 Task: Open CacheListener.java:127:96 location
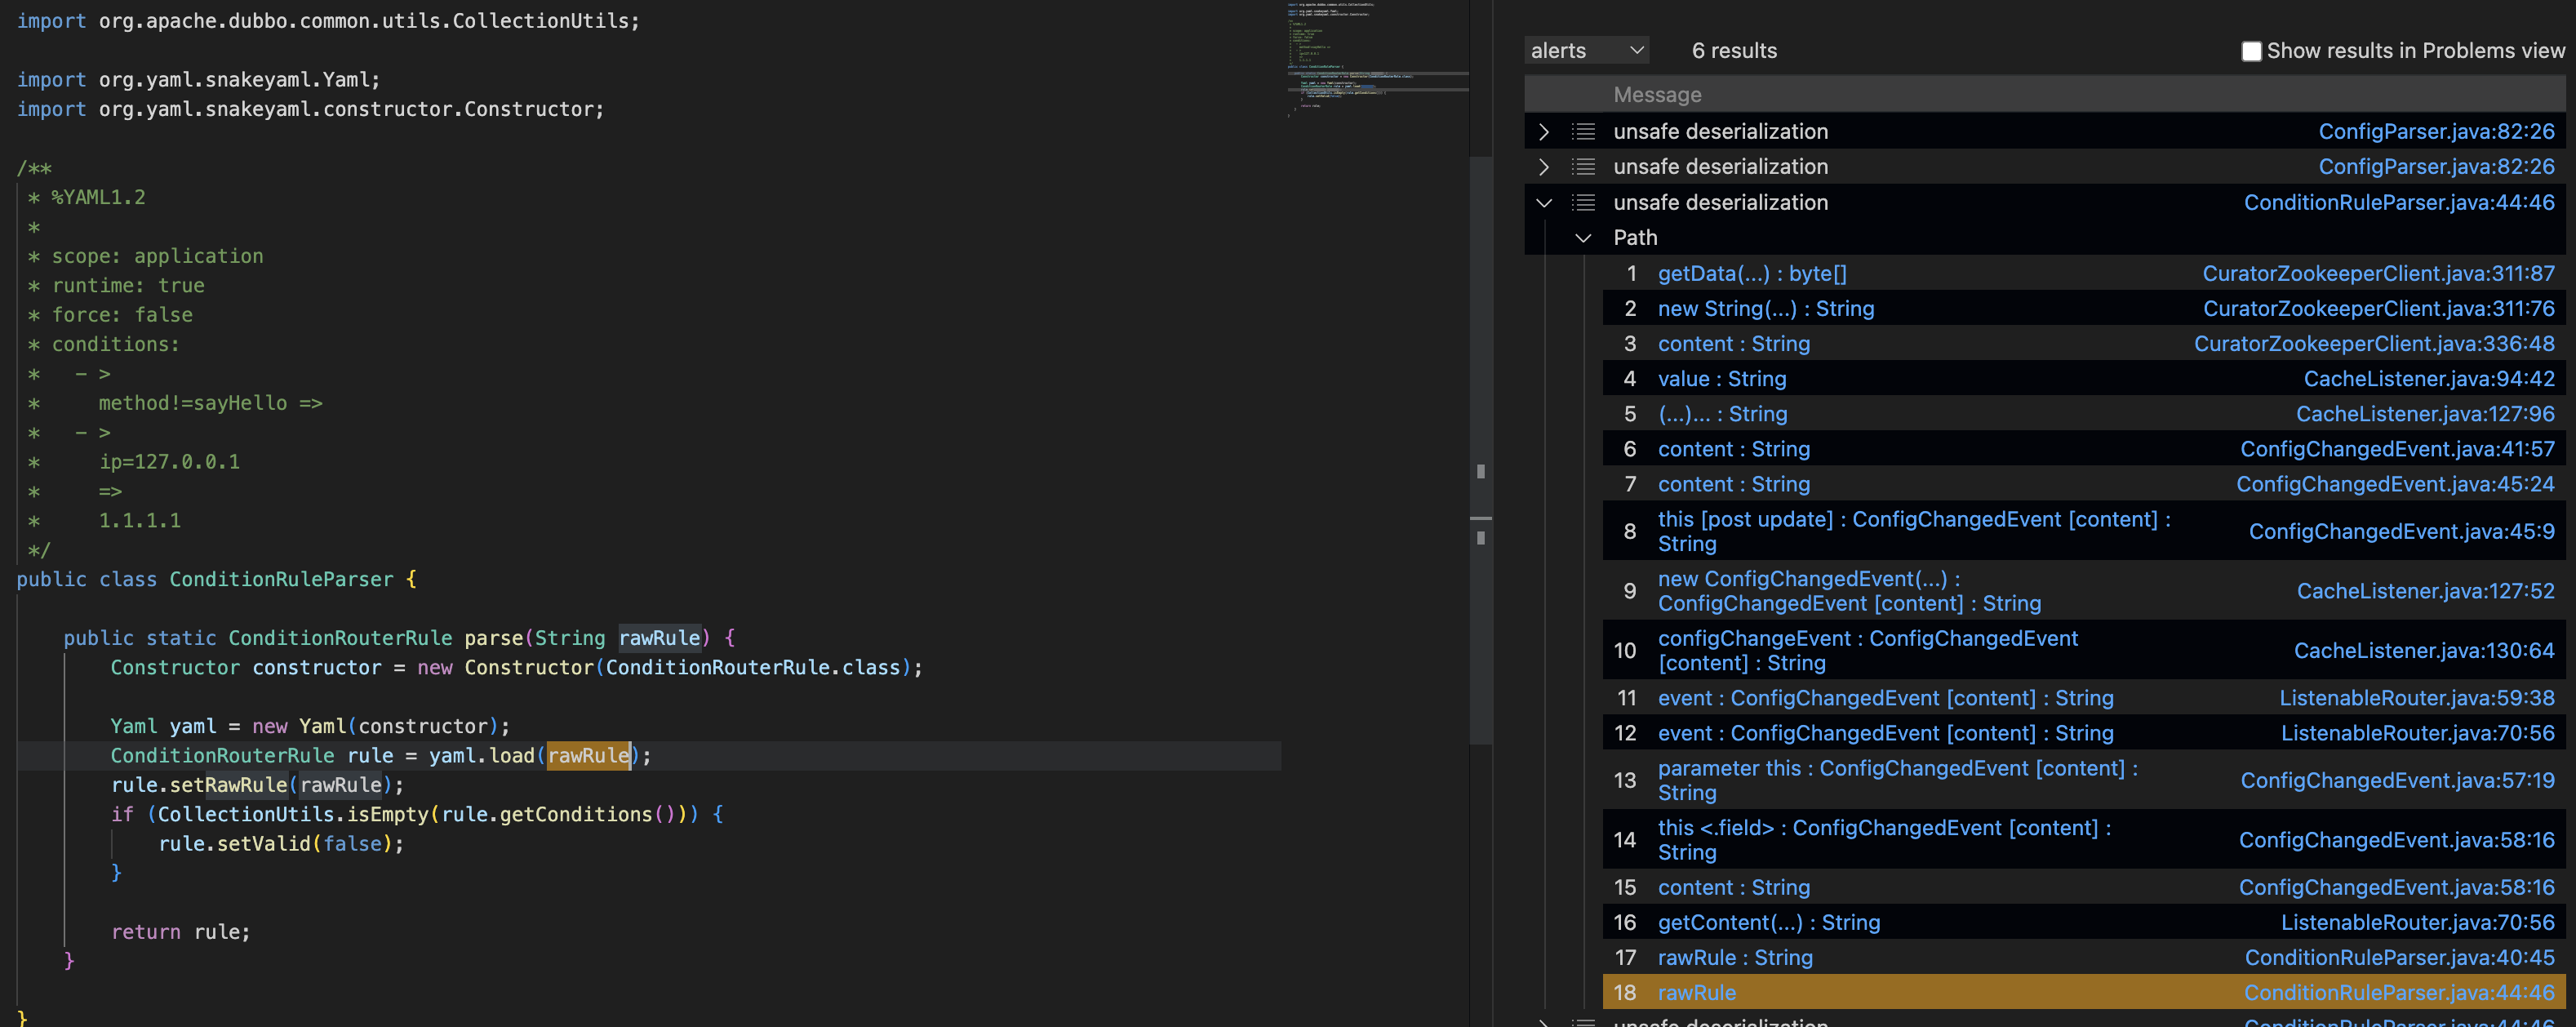click(x=2425, y=414)
